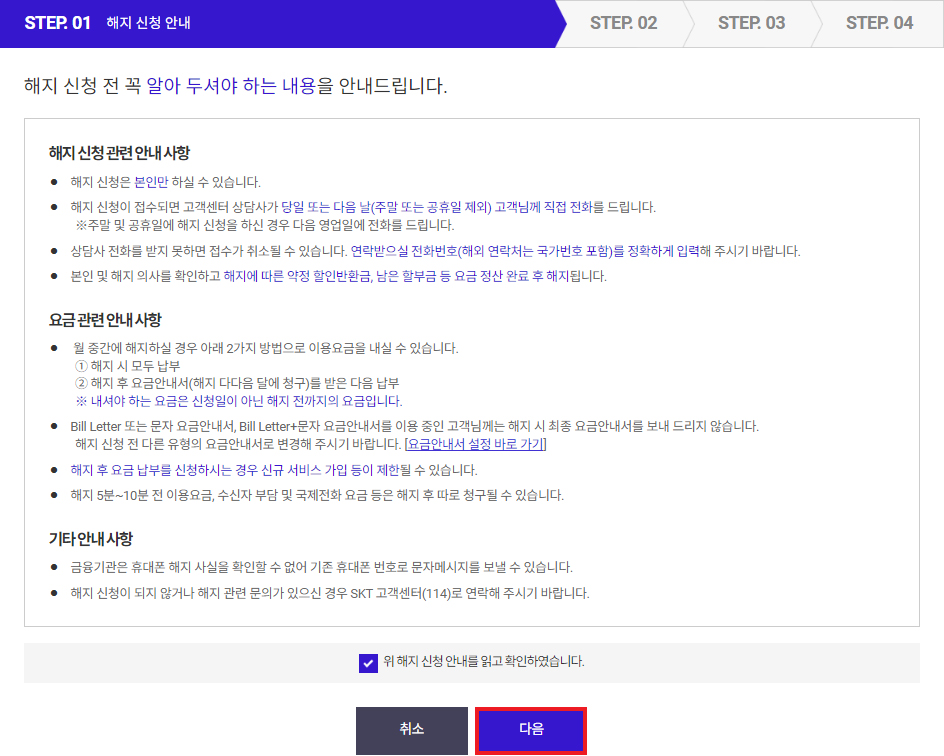Click the line about 금융기관 문자메시지
Screen dimensions: 944x756
(x=321, y=567)
